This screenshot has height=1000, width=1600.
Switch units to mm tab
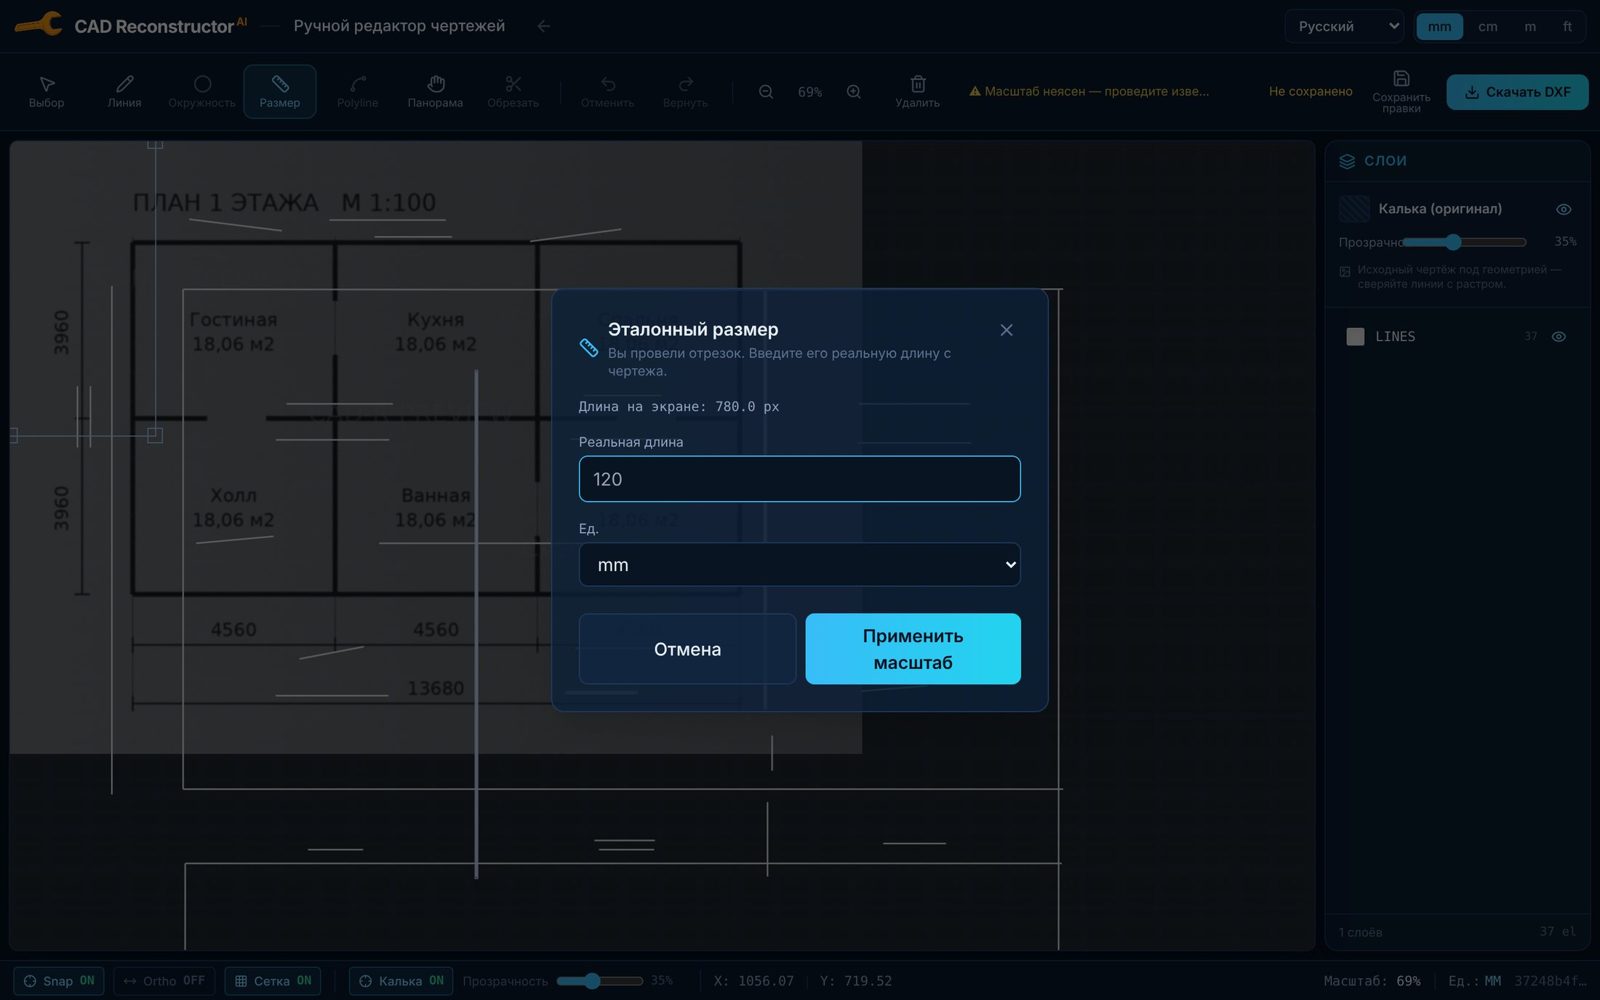[x=1439, y=27]
